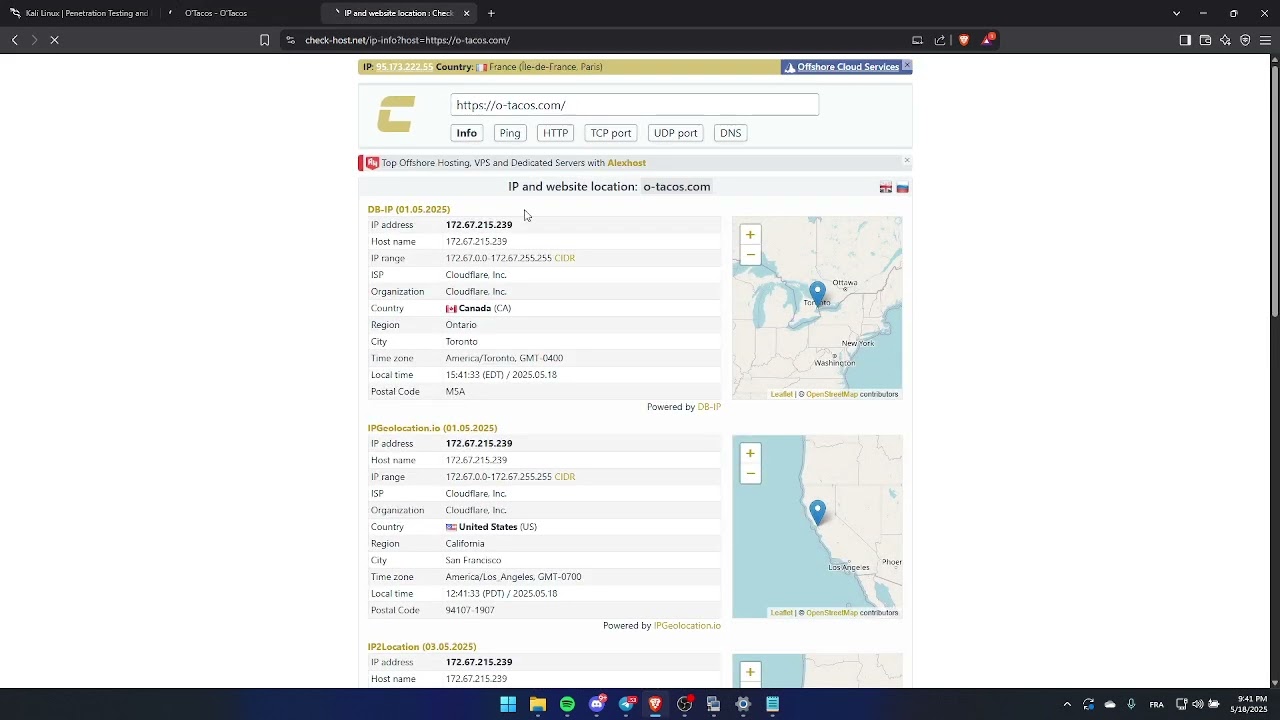Select the DB-IP IP address 172.67.215.239
The image size is (1280, 720).
click(x=479, y=225)
